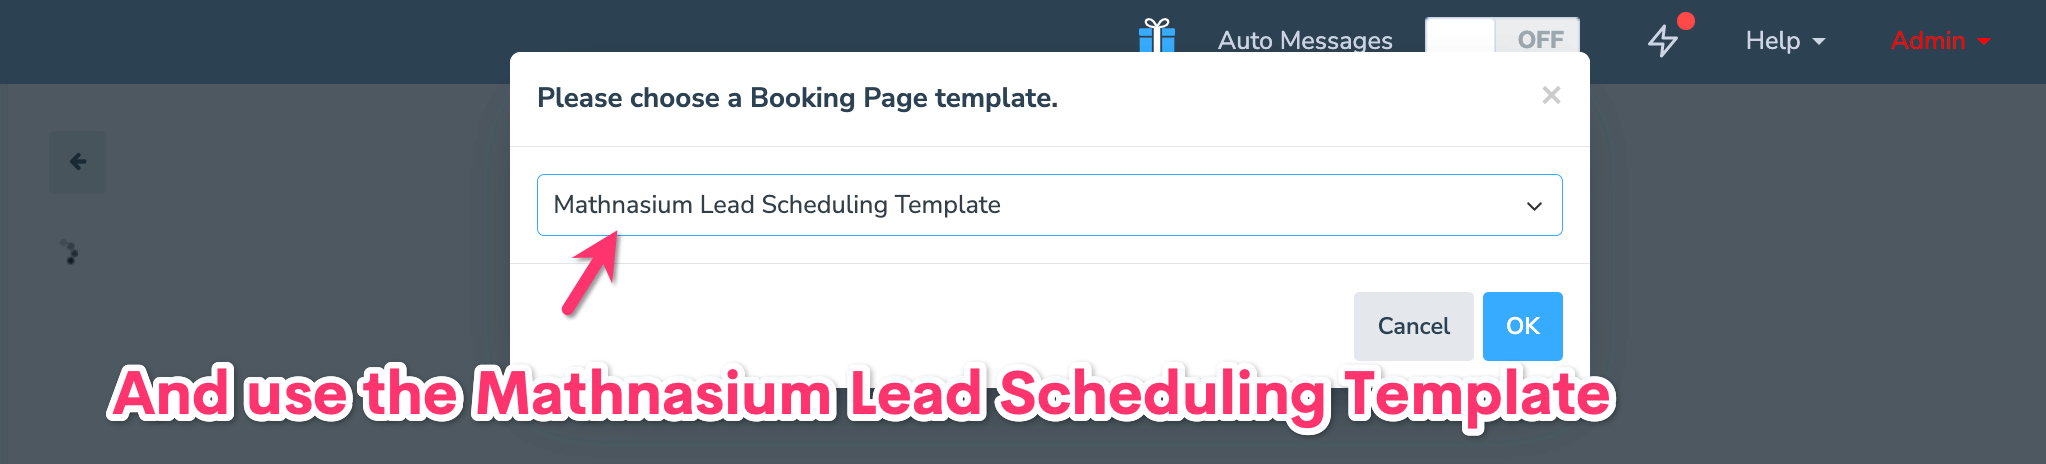Dismiss the template dialog with X
Viewport: 2046px width, 464px height.
[x=1551, y=95]
